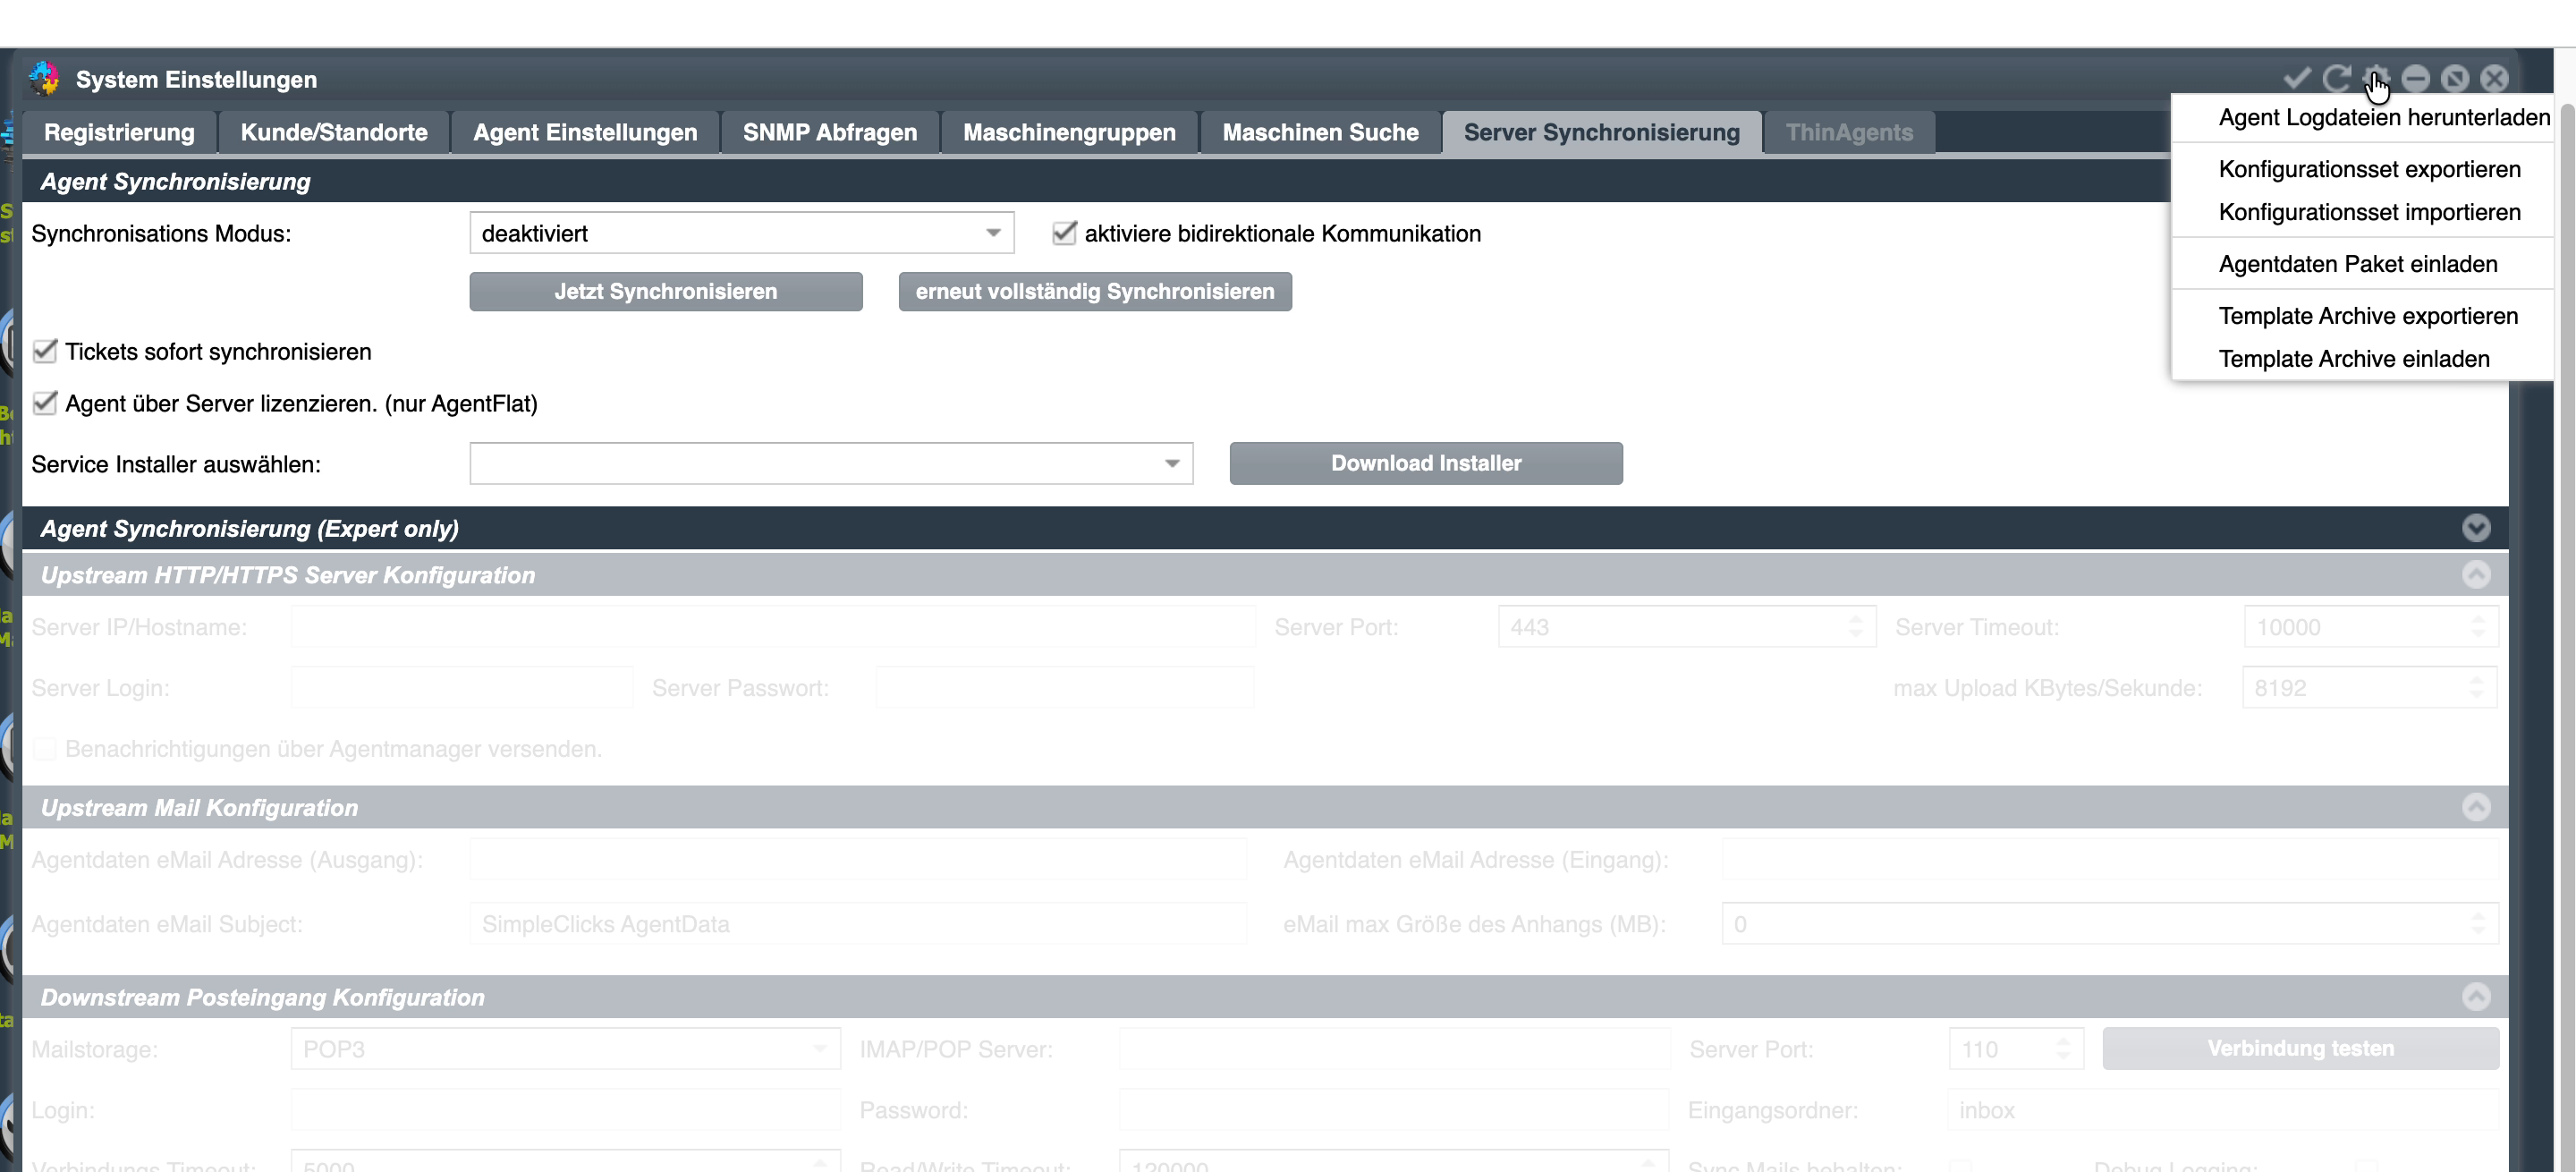2576x1172 pixels.
Task: Uncheck Tickets sofort synchronisieren
Action: (x=44, y=351)
